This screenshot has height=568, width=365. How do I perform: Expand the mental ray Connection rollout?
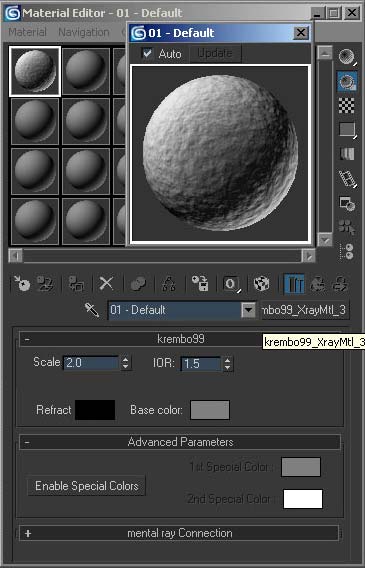[x=179, y=533]
